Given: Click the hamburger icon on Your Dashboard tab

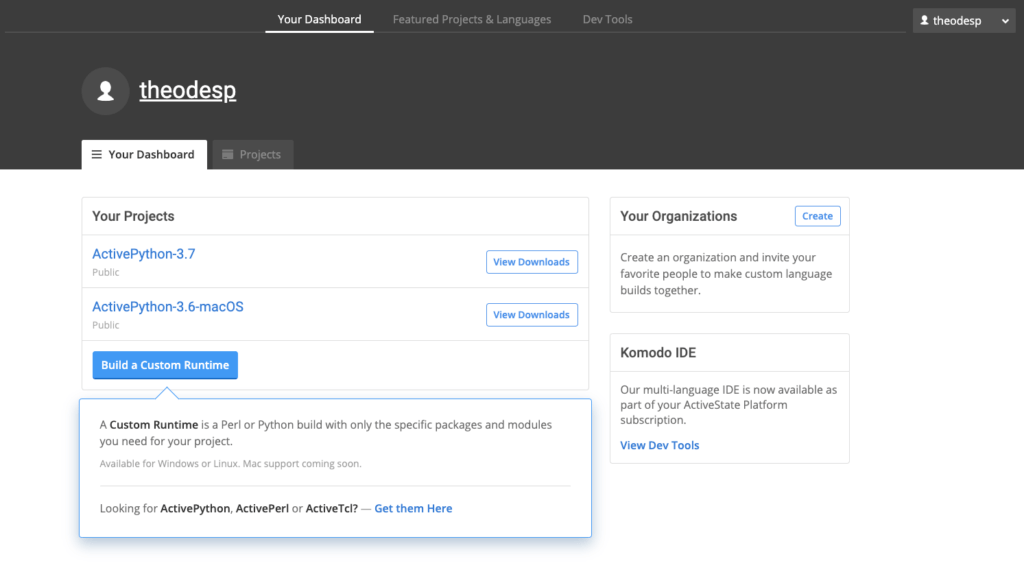Looking at the screenshot, I should [x=96, y=155].
